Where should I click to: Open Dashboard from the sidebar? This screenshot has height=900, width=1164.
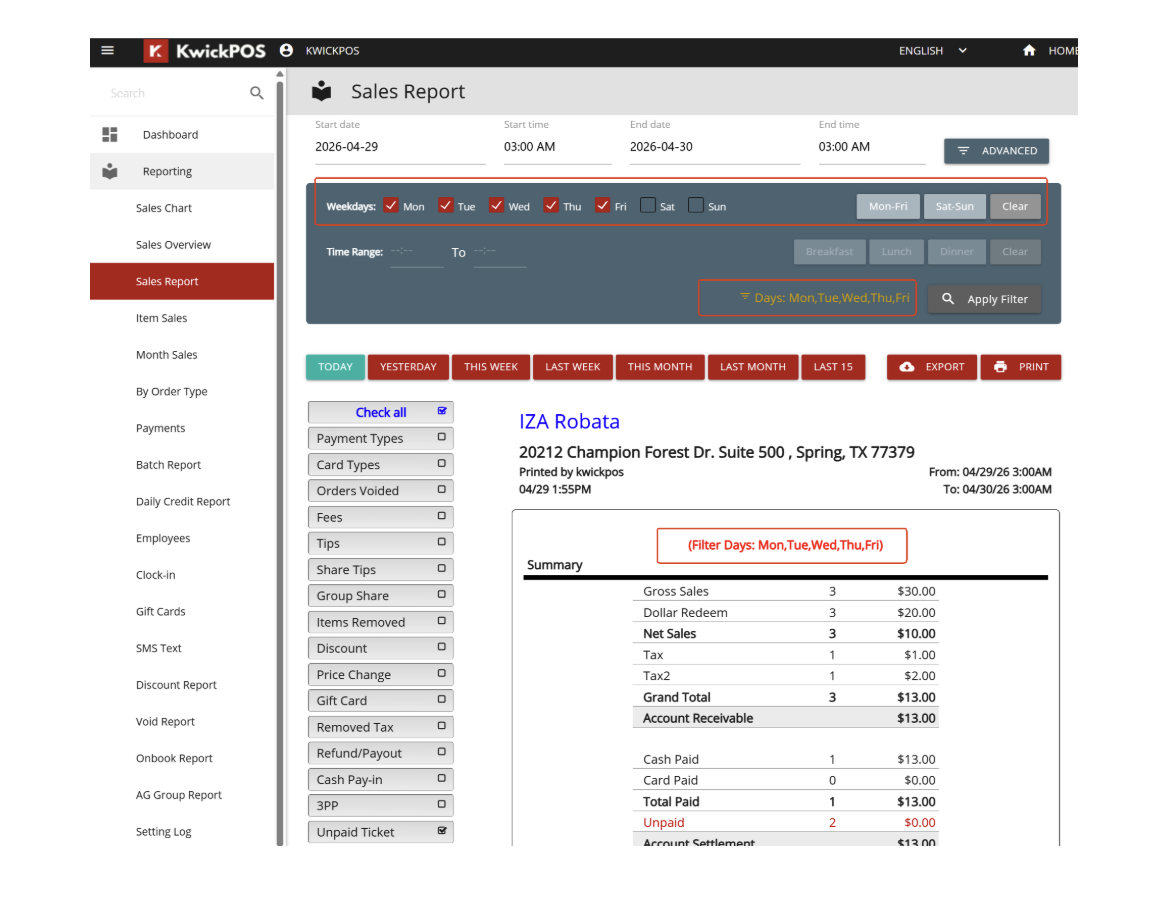point(182,134)
